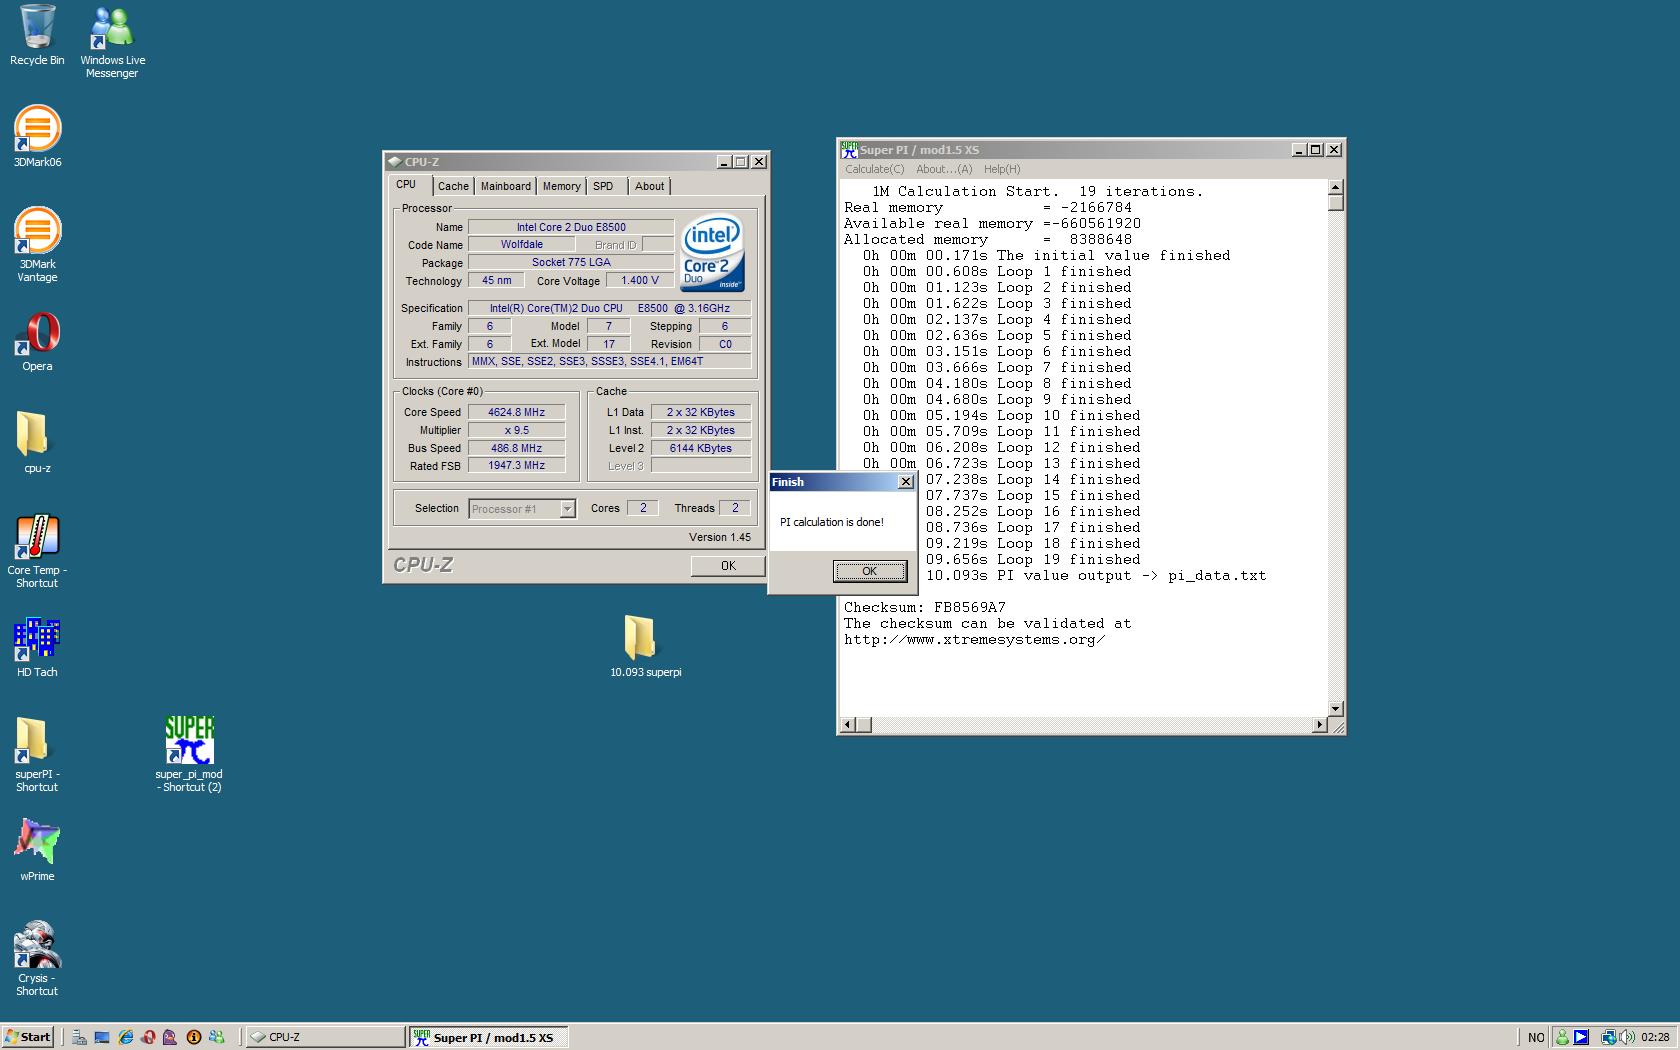Click the Name field Intel Core 2 Duo E8500
1680x1050 pixels.
[571, 227]
